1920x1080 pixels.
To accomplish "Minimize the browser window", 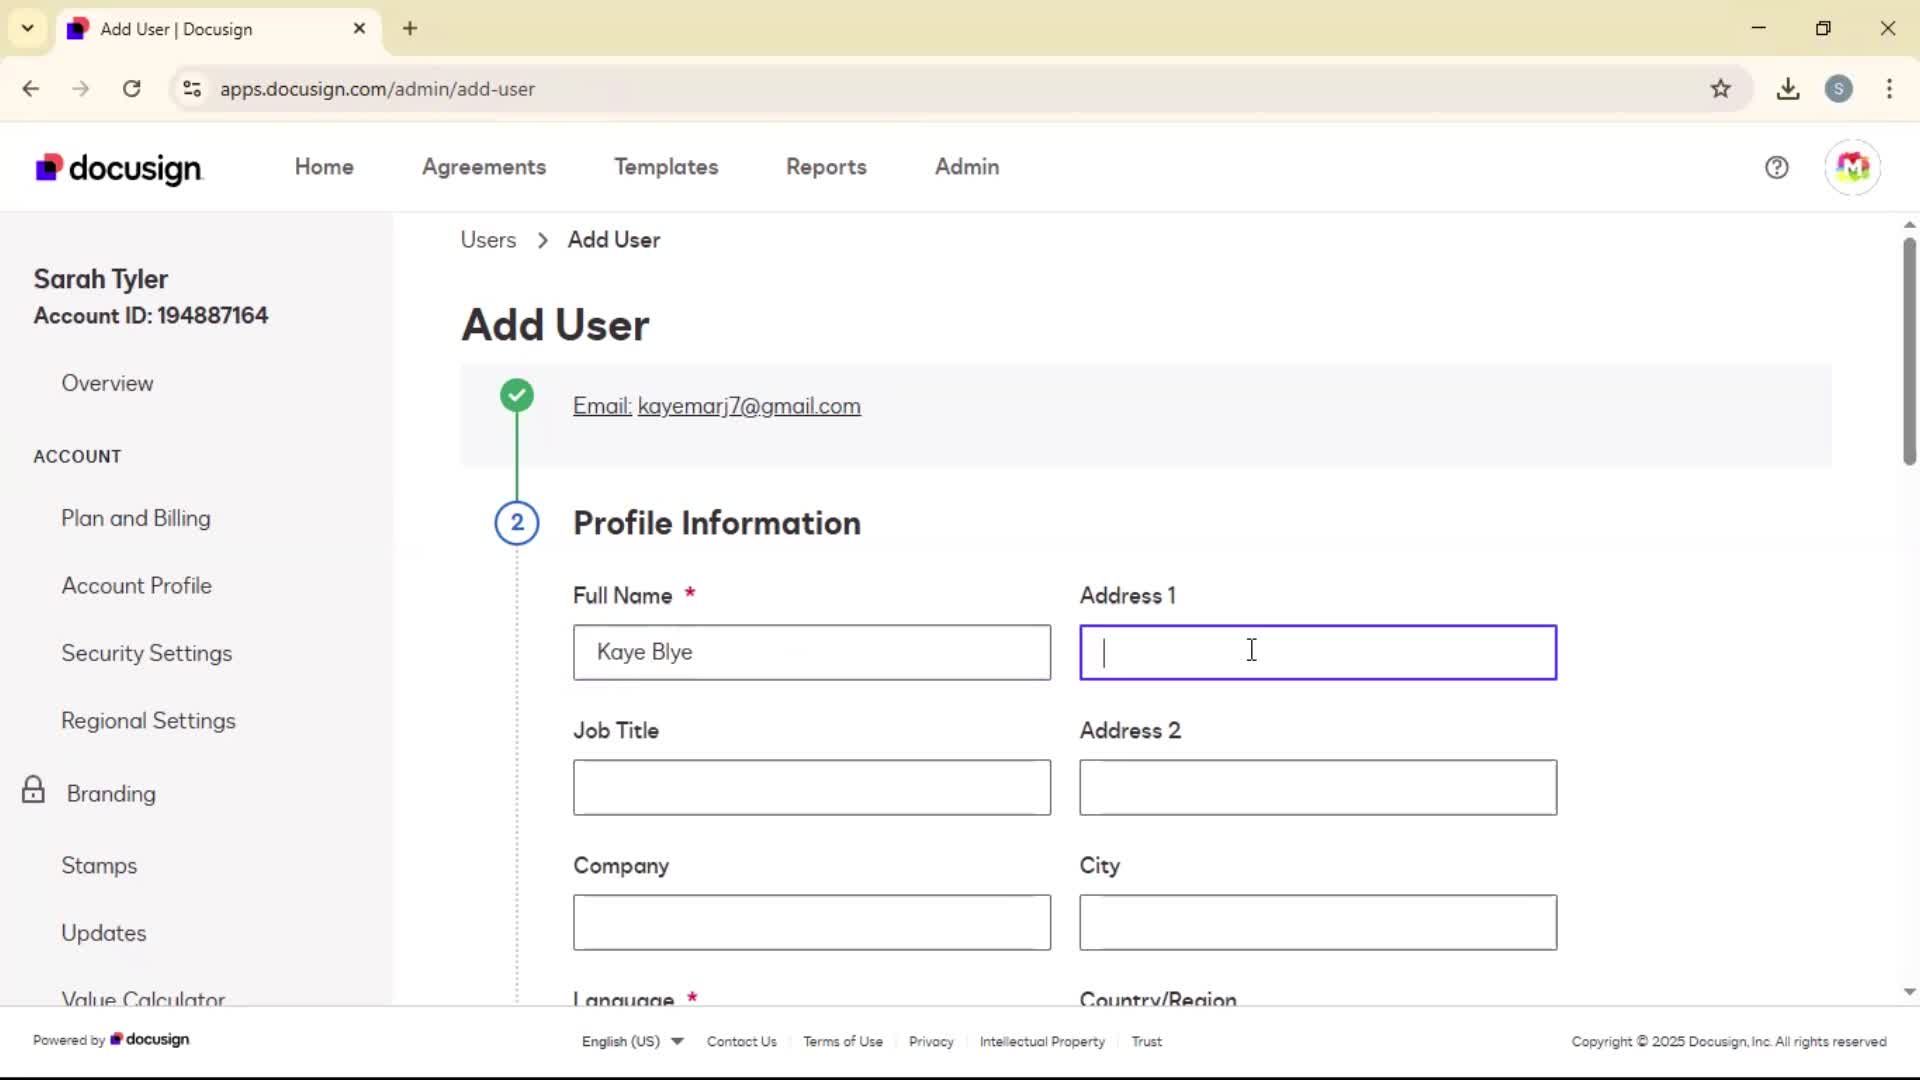I will coord(1758,28).
